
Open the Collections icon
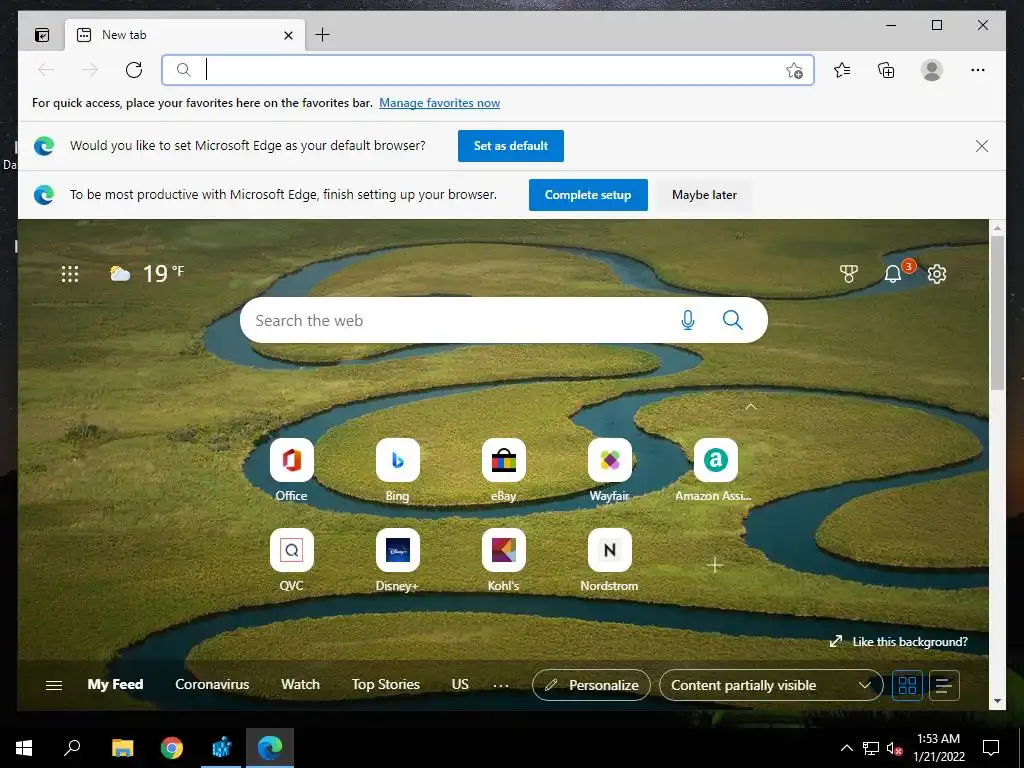[886, 70]
